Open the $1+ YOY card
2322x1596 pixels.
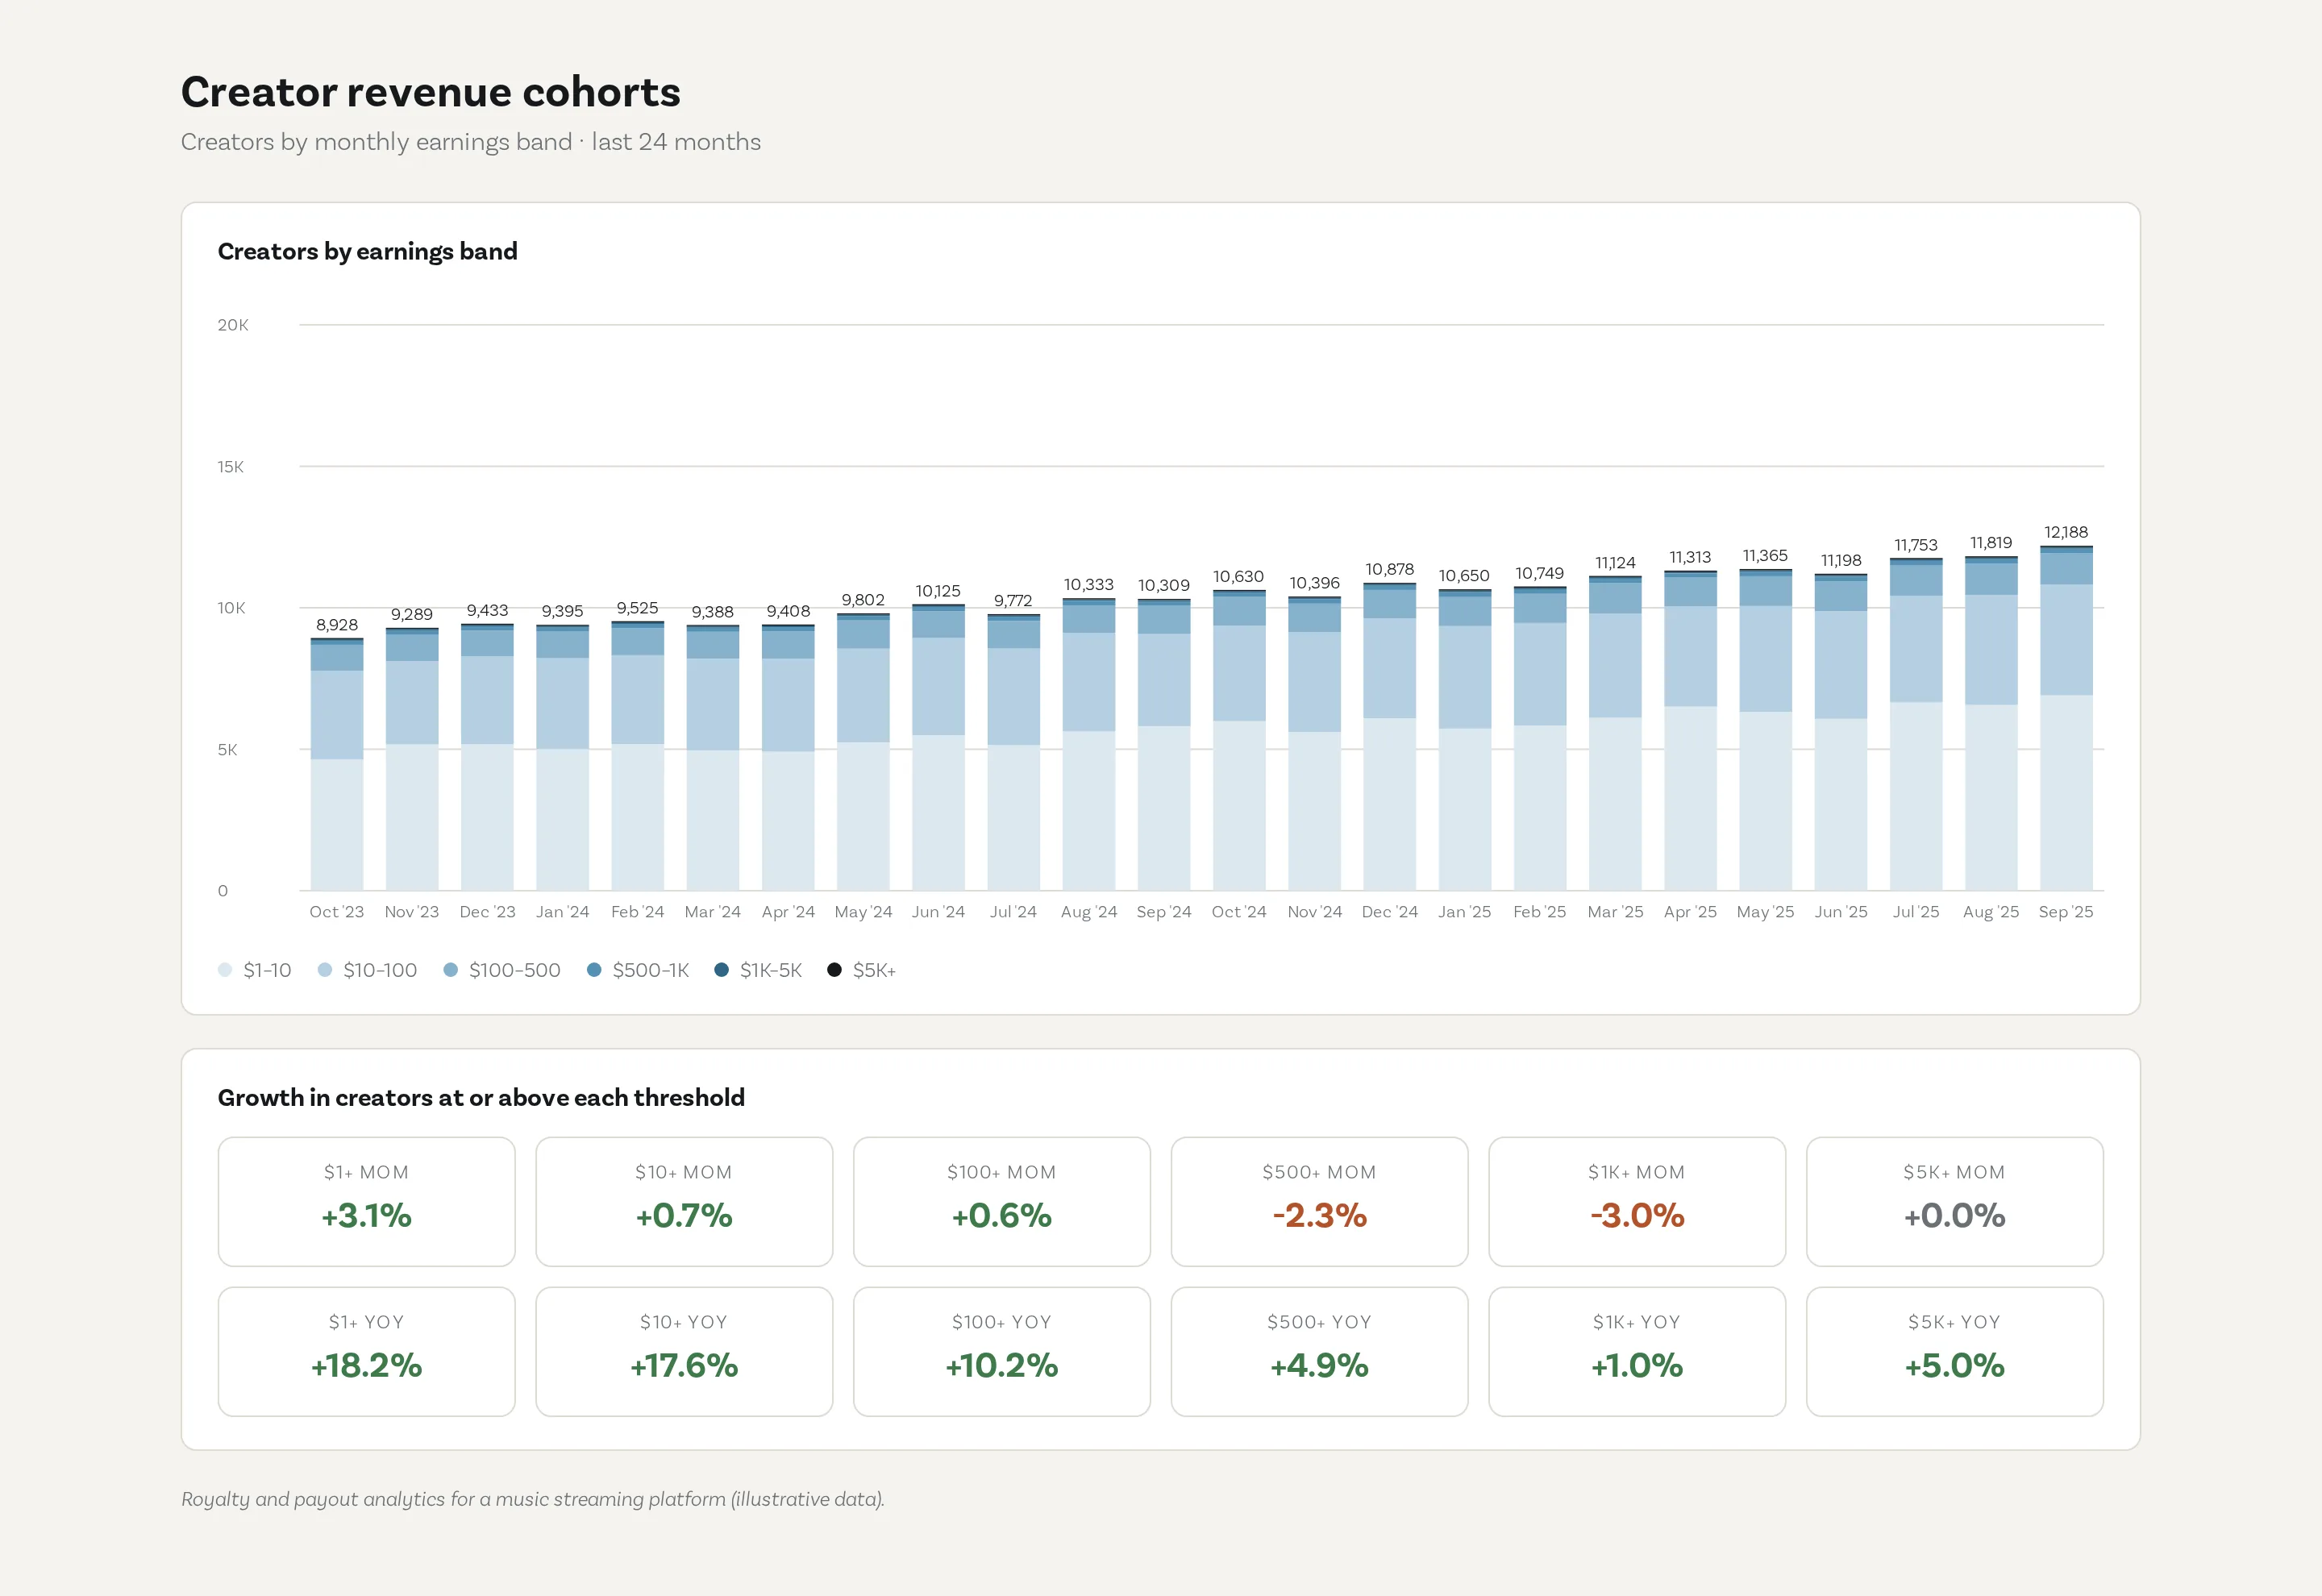coord(367,1351)
